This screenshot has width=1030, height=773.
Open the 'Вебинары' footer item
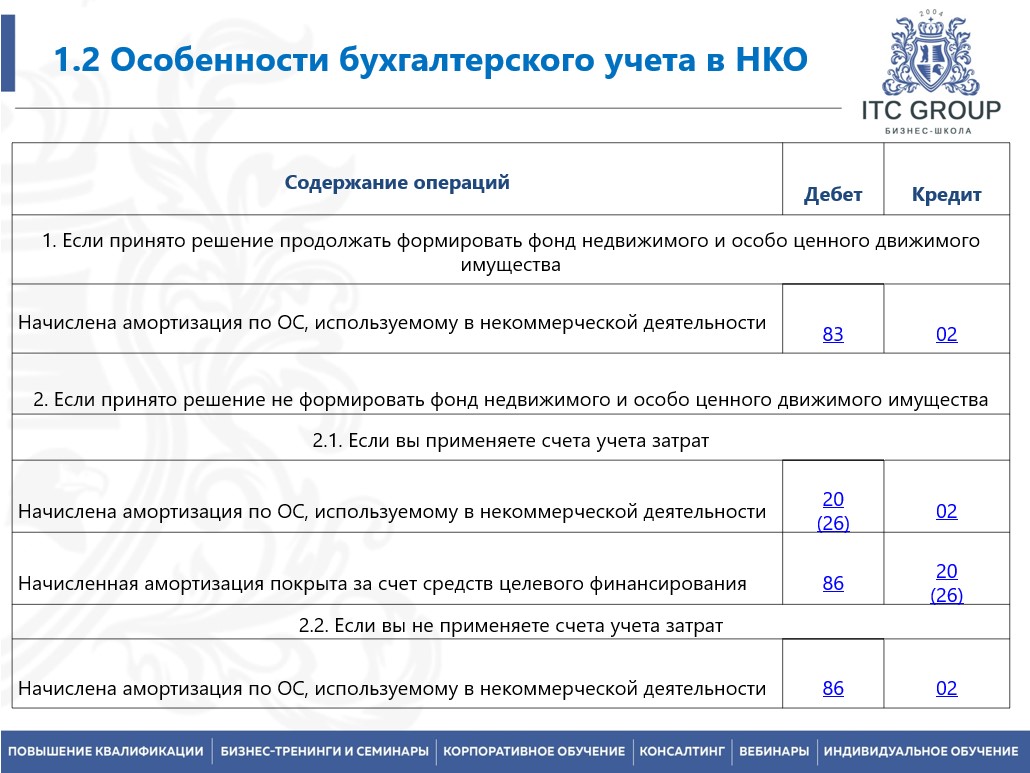[x=774, y=751]
